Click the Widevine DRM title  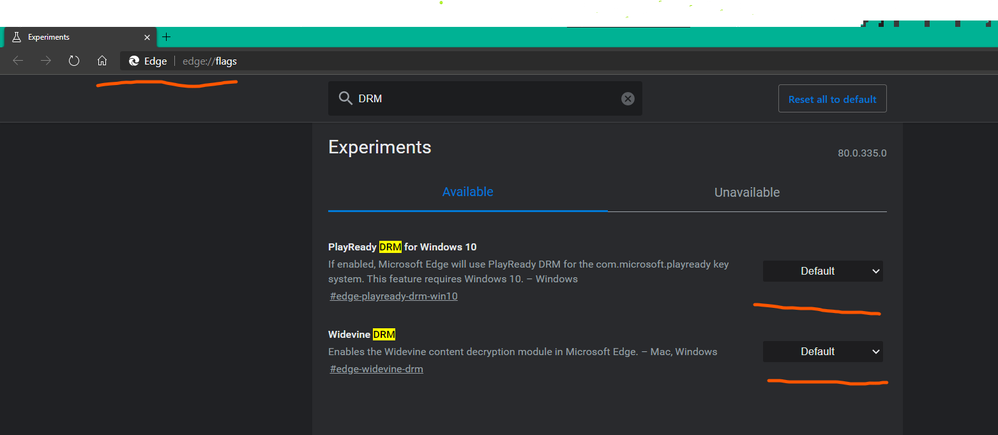pyautogui.click(x=362, y=334)
